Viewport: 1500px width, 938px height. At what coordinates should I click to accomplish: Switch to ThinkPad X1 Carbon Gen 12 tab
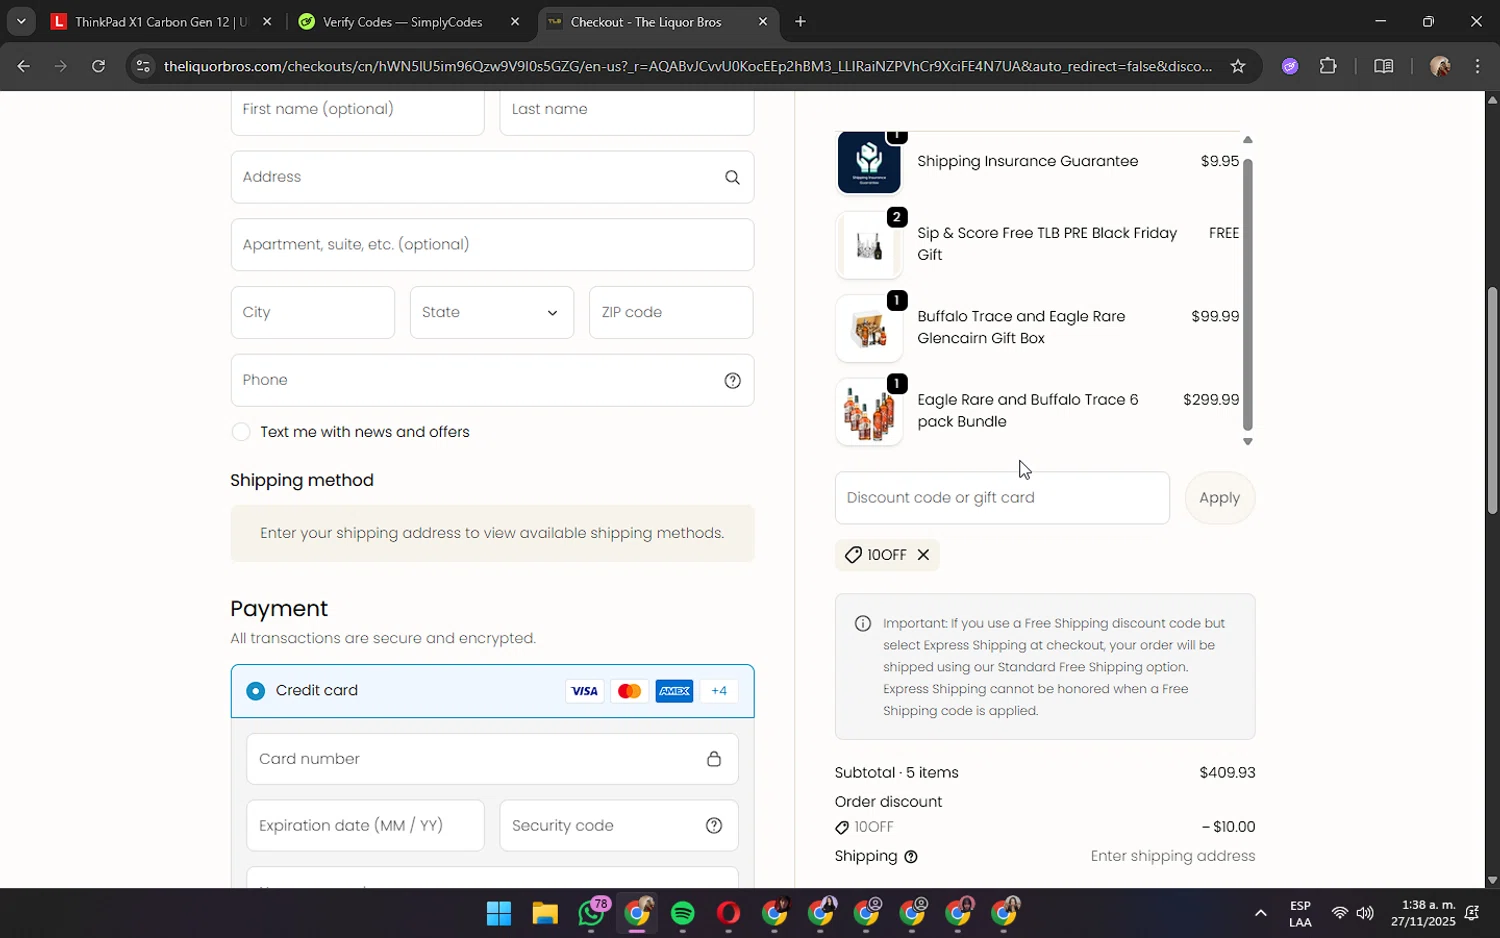tap(160, 22)
